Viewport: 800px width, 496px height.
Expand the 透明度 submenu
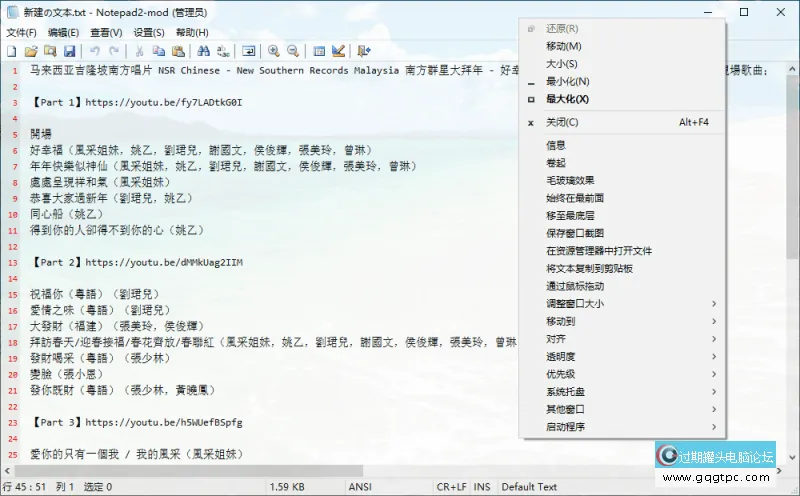tap(622, 357)
